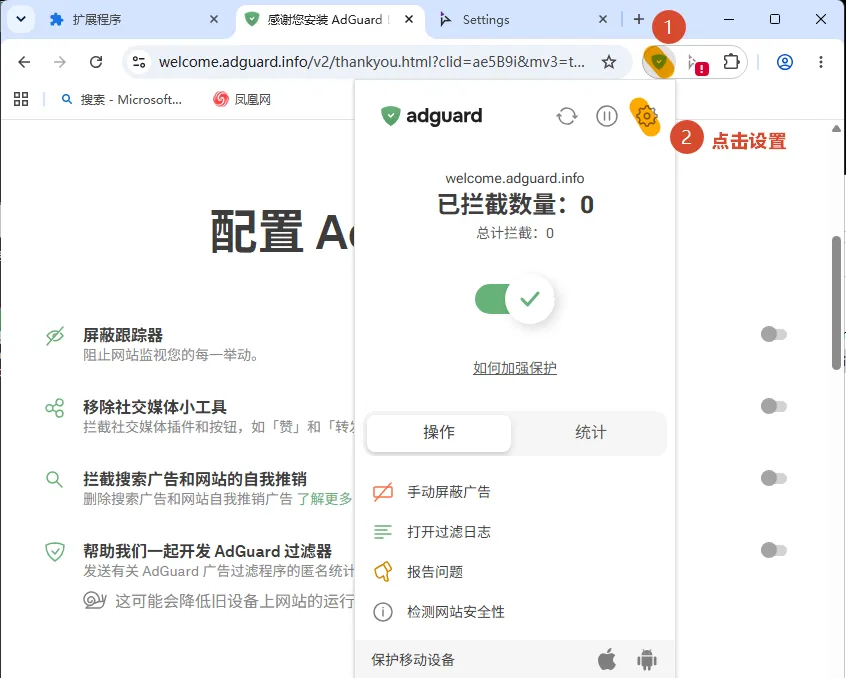Click the address bar URL field

[372, 62]
